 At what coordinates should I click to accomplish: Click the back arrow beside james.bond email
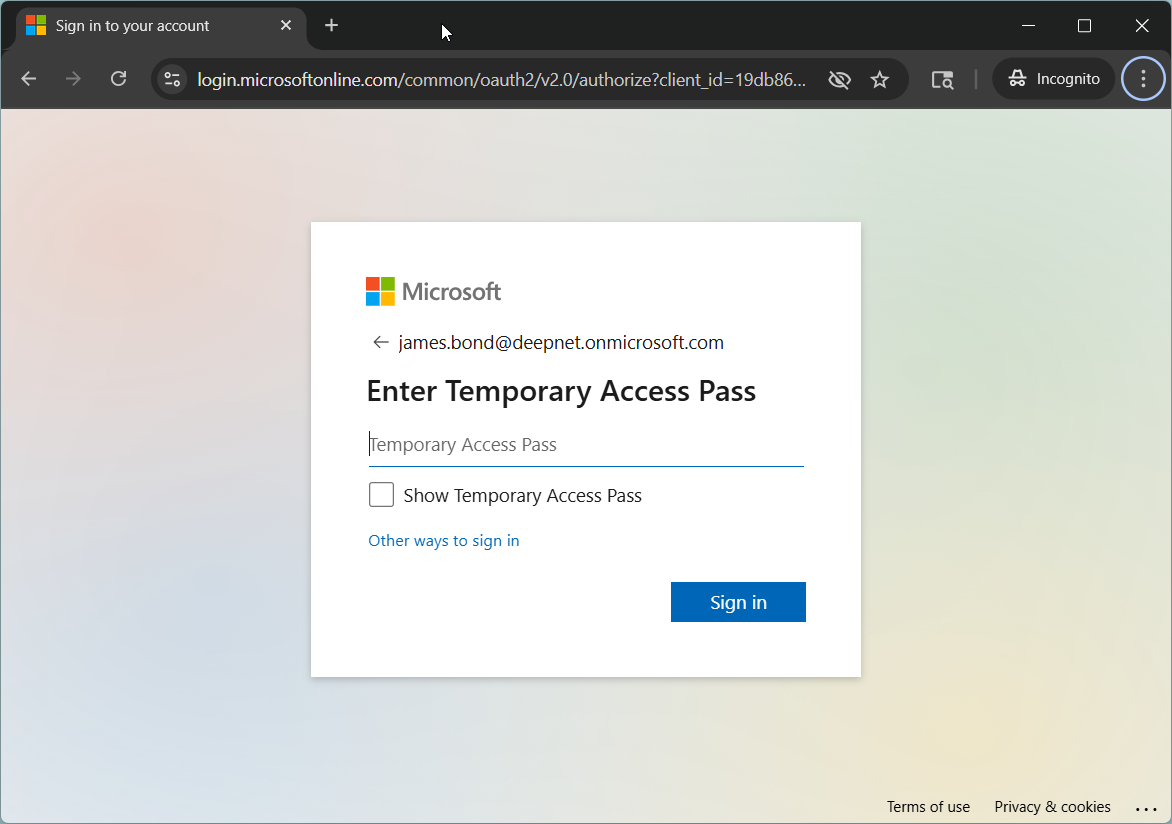[380, 343]
